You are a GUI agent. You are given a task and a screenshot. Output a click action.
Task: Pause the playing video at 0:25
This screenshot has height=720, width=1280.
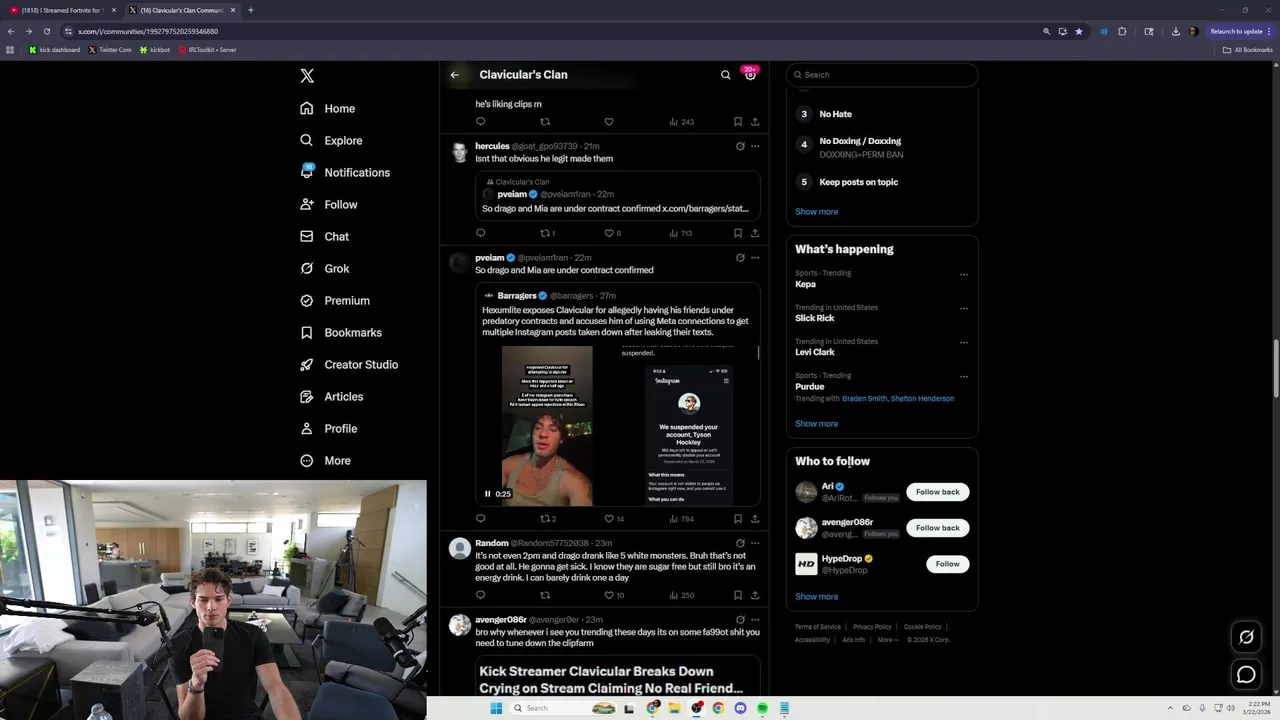point(488,494)
